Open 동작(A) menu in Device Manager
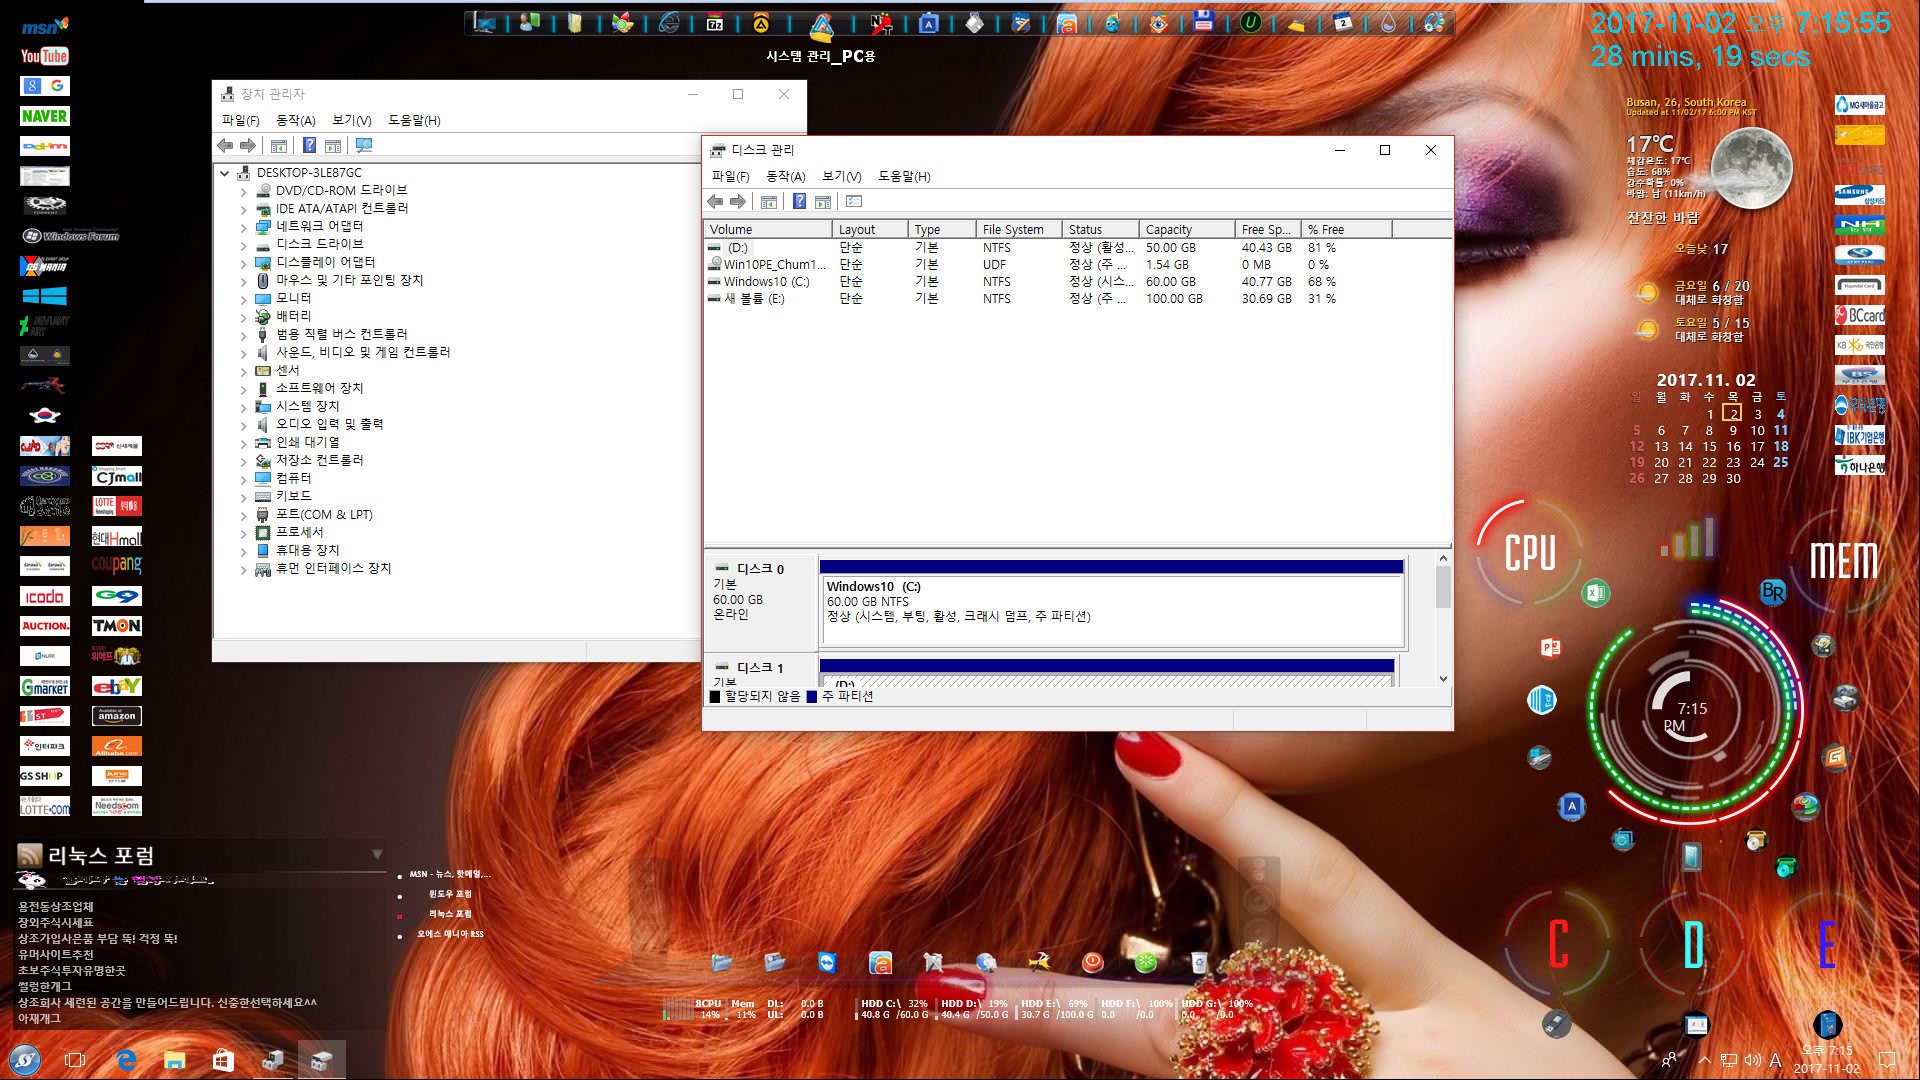 click(295, 120)
